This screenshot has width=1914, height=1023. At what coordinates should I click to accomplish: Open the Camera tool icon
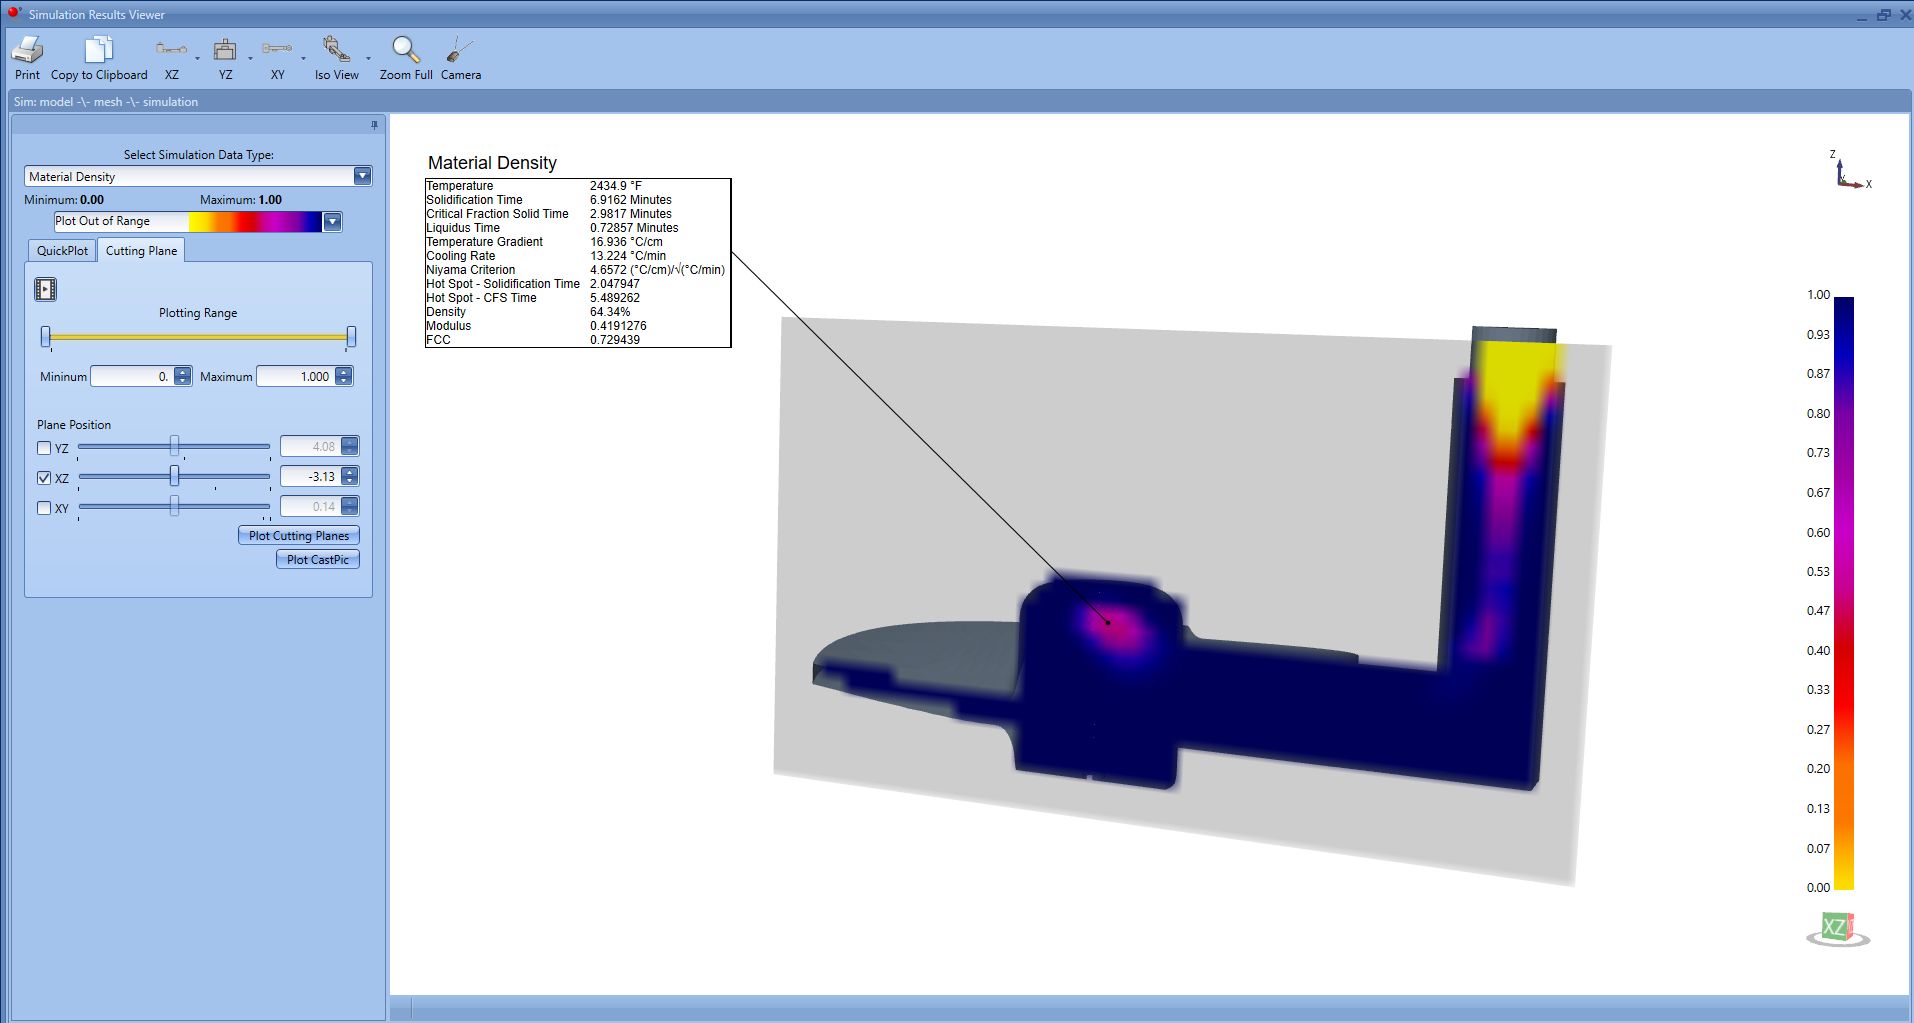[460, 49]
